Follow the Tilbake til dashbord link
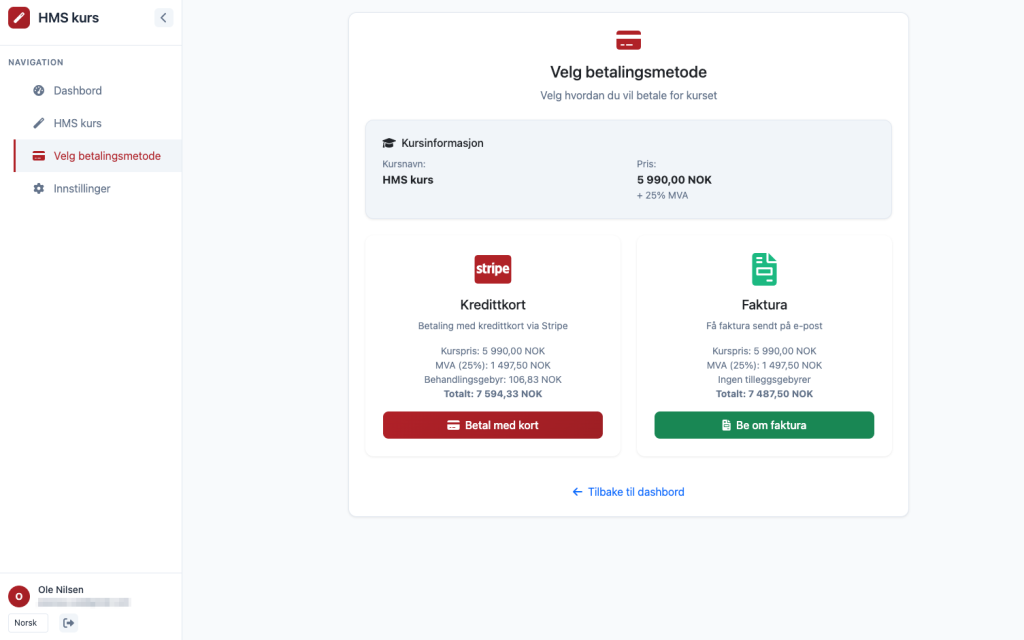Image resolution: width=1024 pixels, height=640 pixels. [628, 492]
